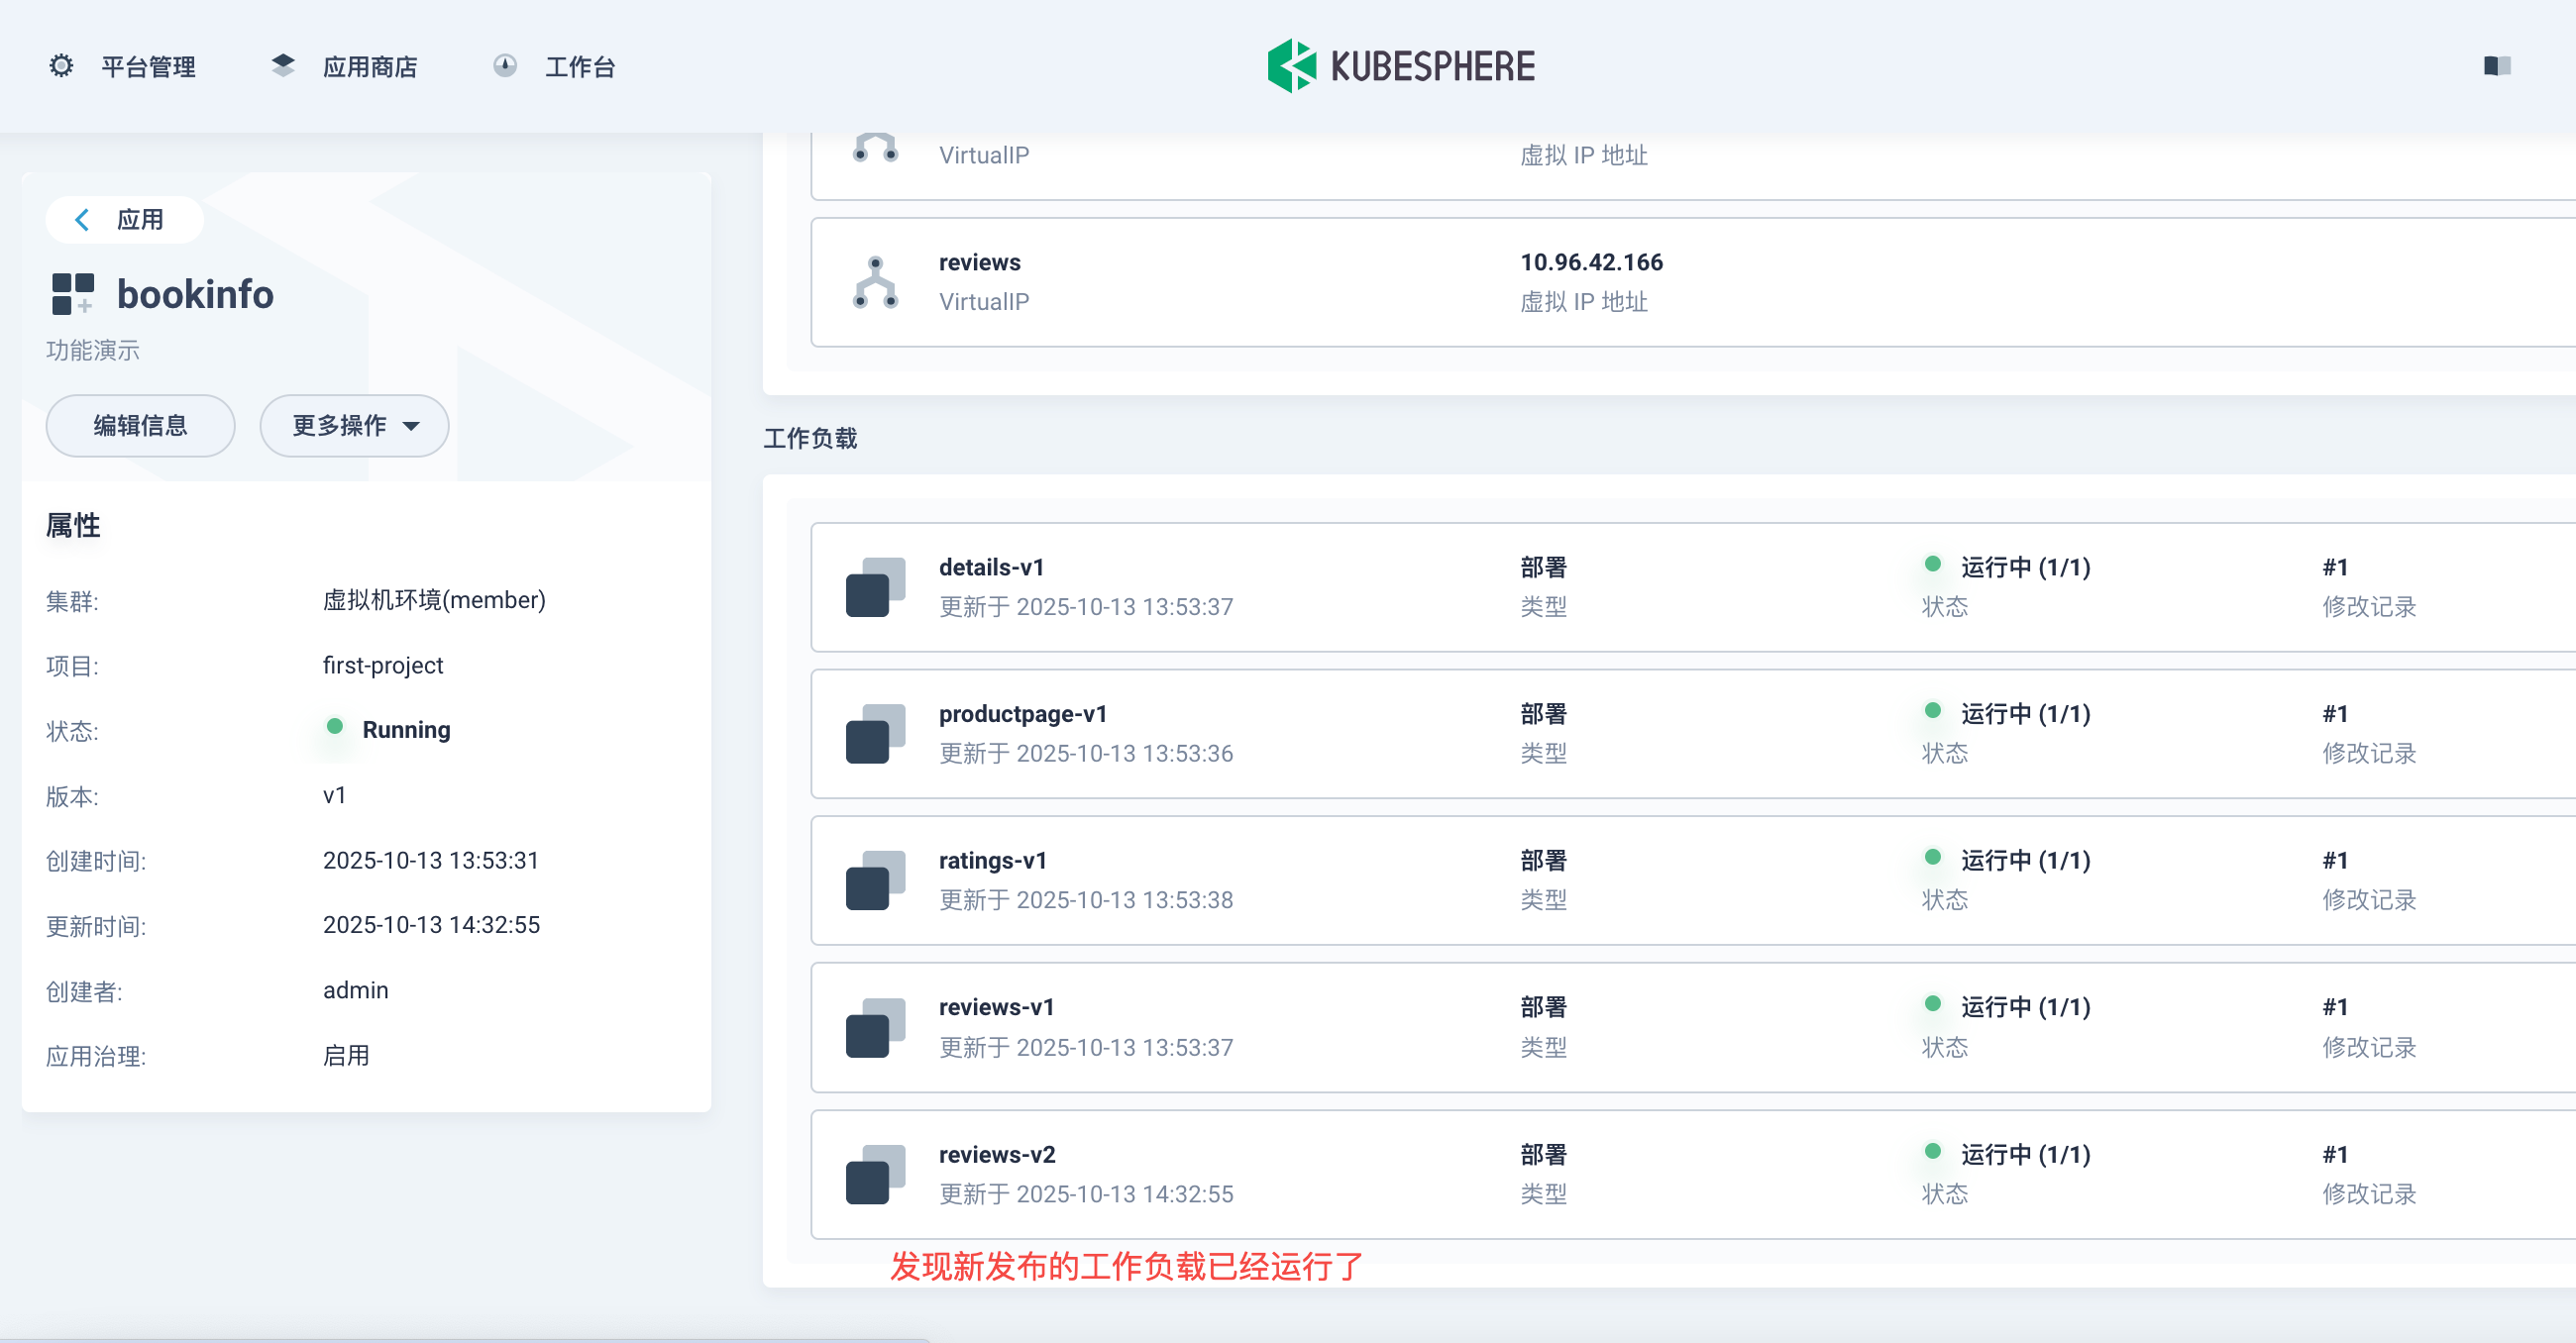
Task: Click the workbench dashboard icon
Action: point(505,66)
